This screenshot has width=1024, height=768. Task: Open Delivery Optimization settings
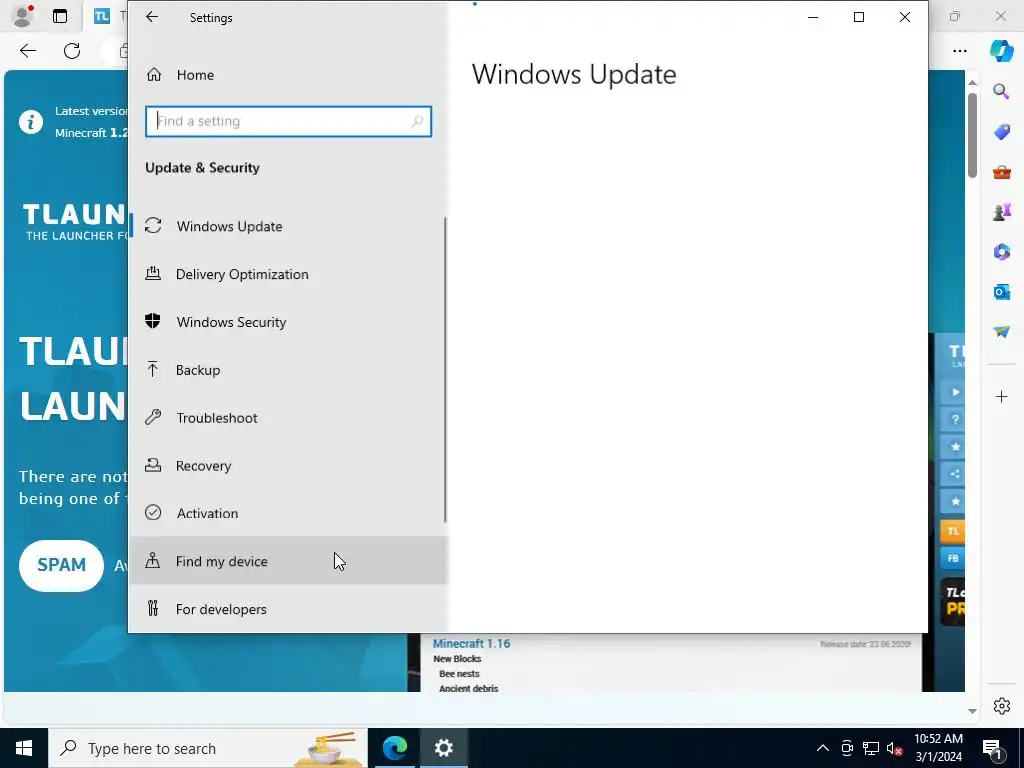pos(288,274)
